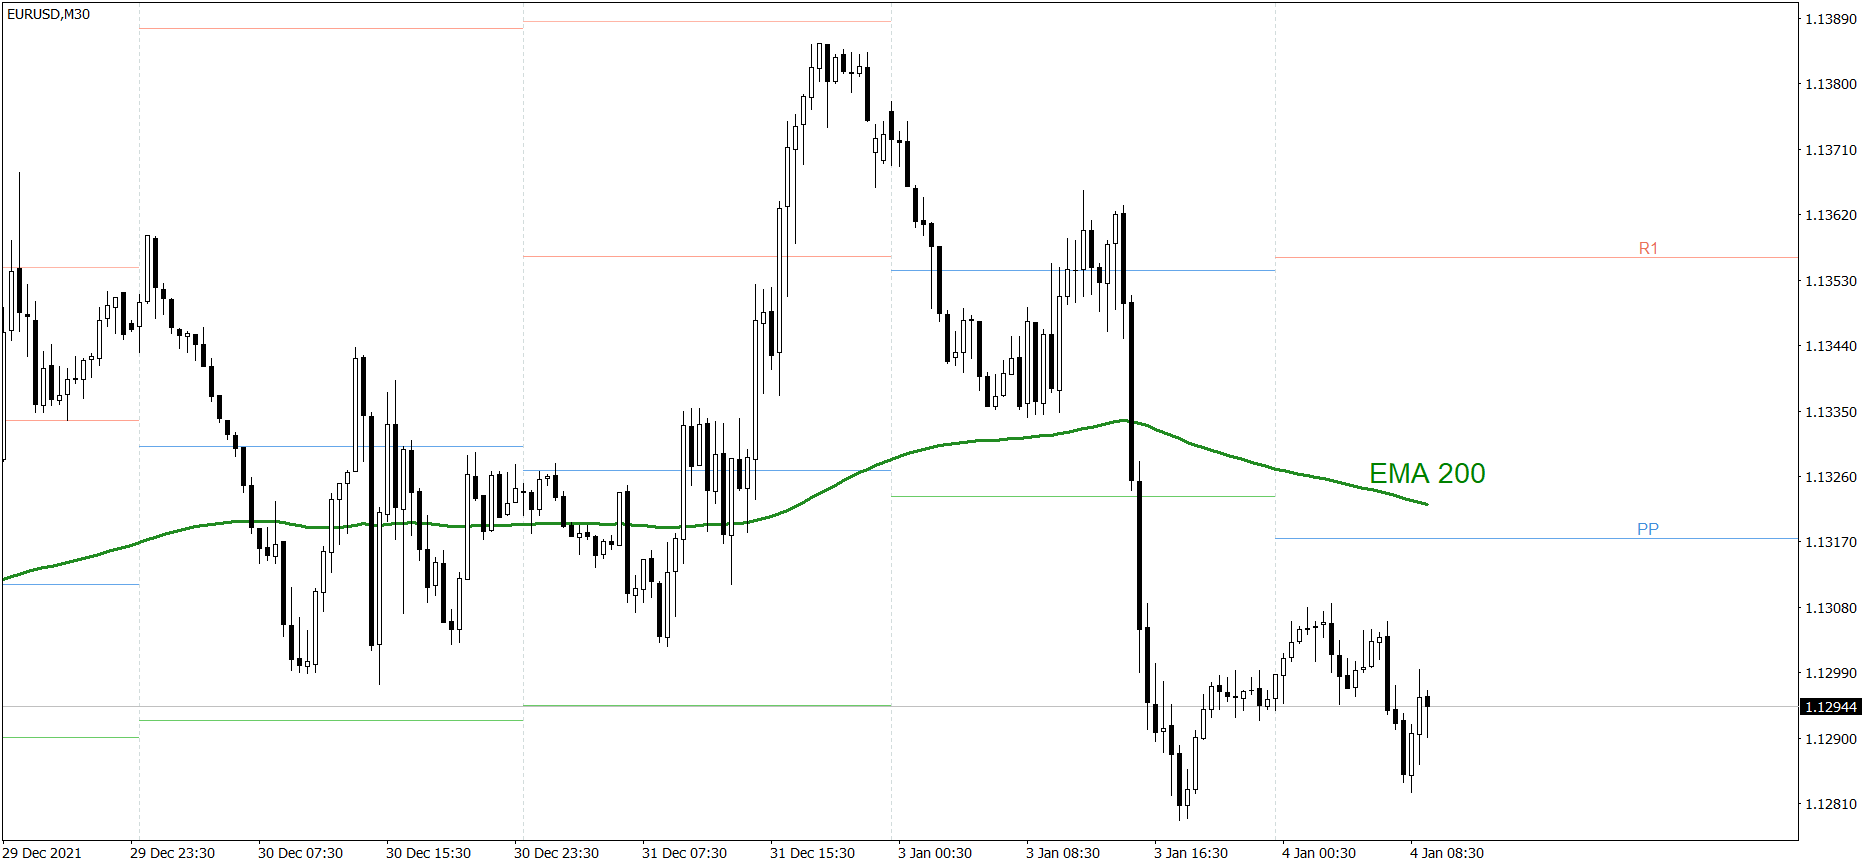Screen dimensions: 1870x867
Task: Click the 29 Dec 2021 time label
Action: (42, 853)
